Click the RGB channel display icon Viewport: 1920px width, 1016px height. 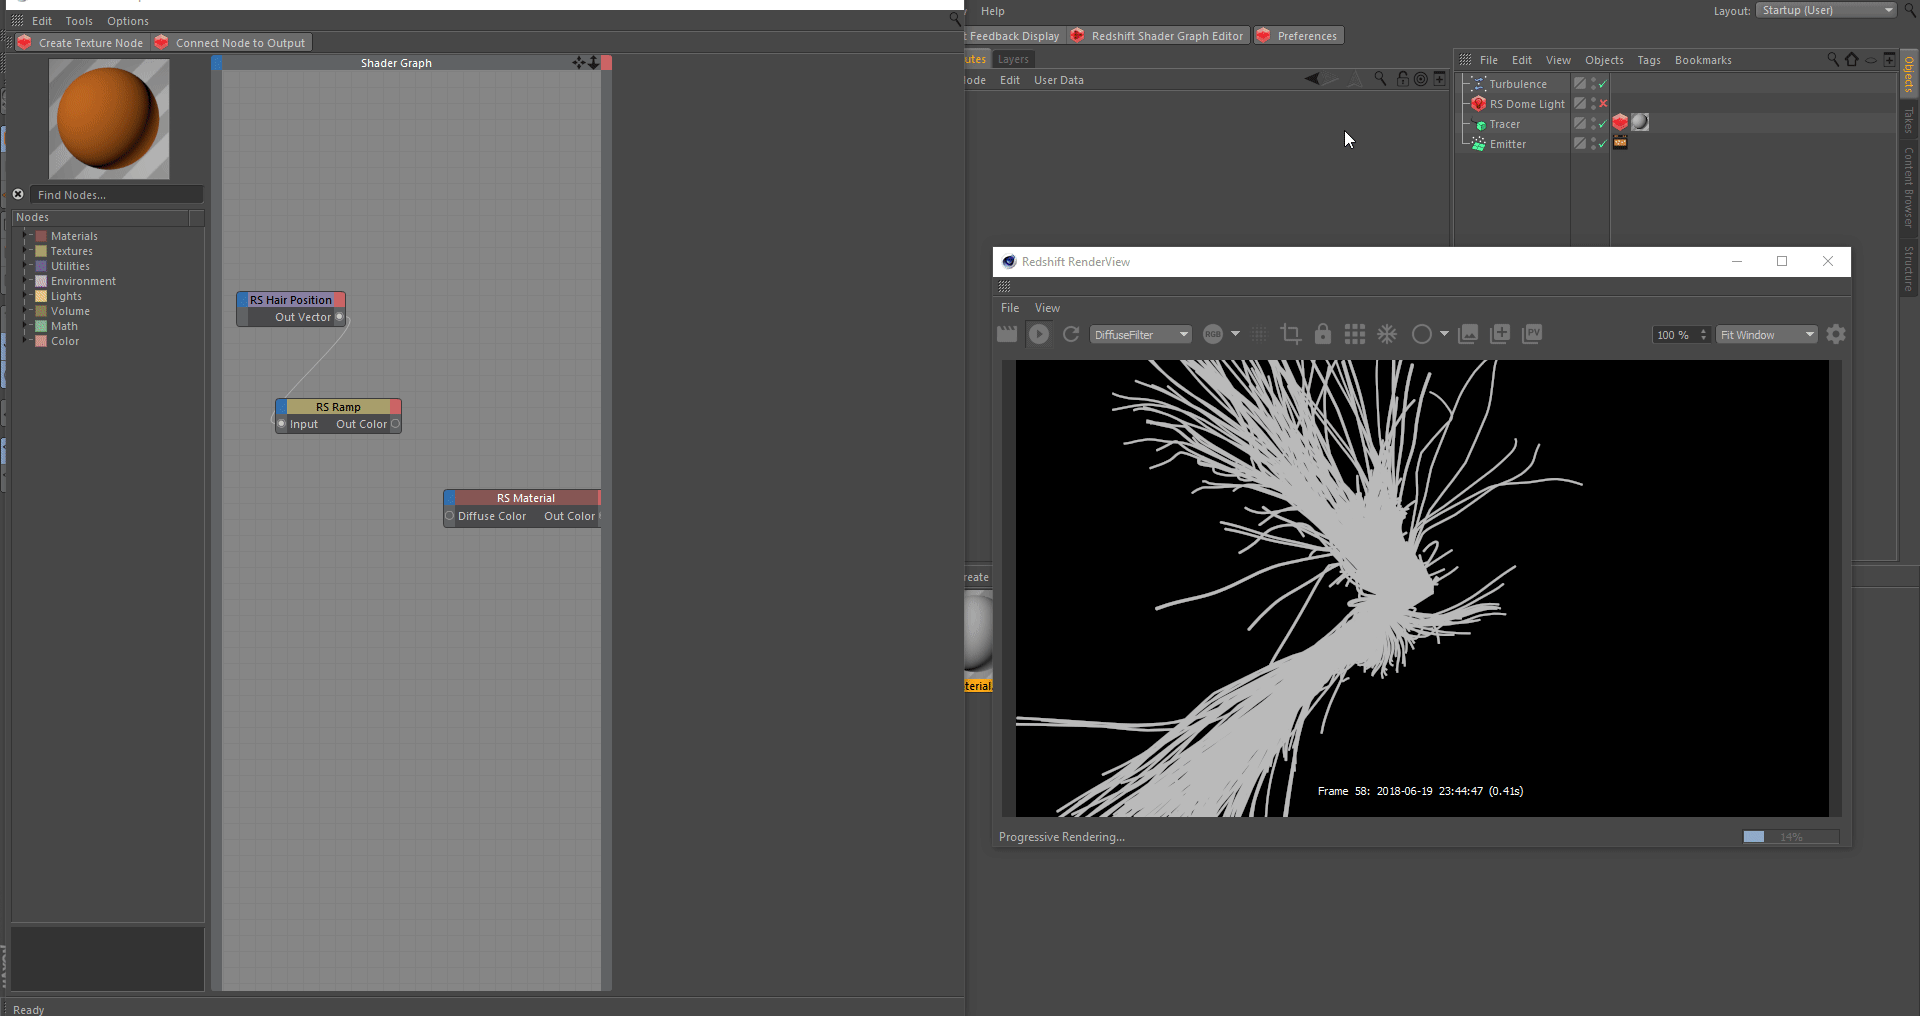[x=1213, y=334]
